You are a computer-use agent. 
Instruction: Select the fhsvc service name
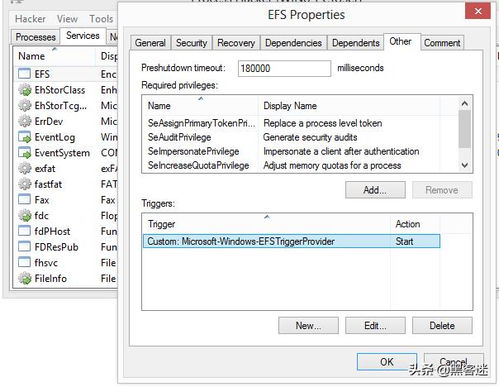46,263
